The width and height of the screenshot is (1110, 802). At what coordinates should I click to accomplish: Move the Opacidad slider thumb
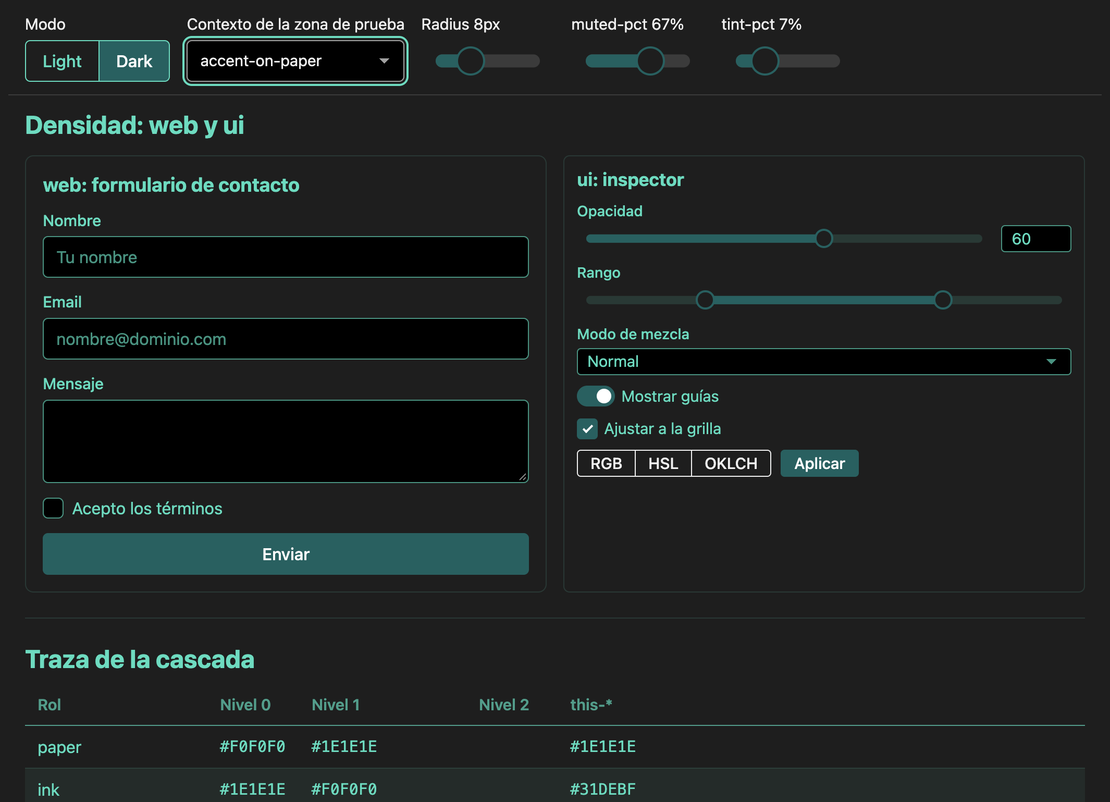click(x=823, y=239)
